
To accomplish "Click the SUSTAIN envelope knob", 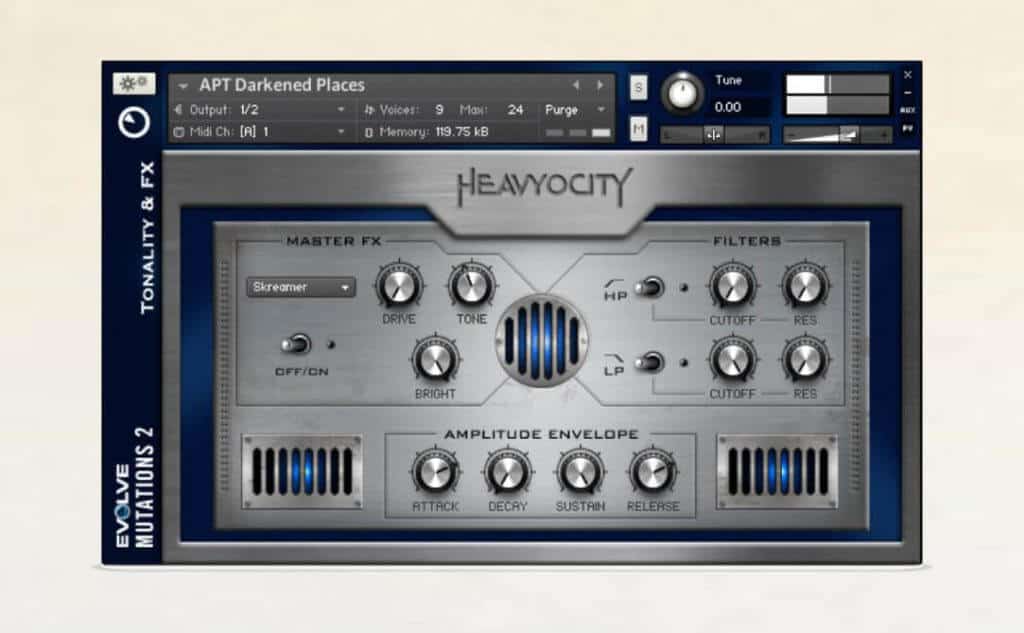I will [580, 472].
